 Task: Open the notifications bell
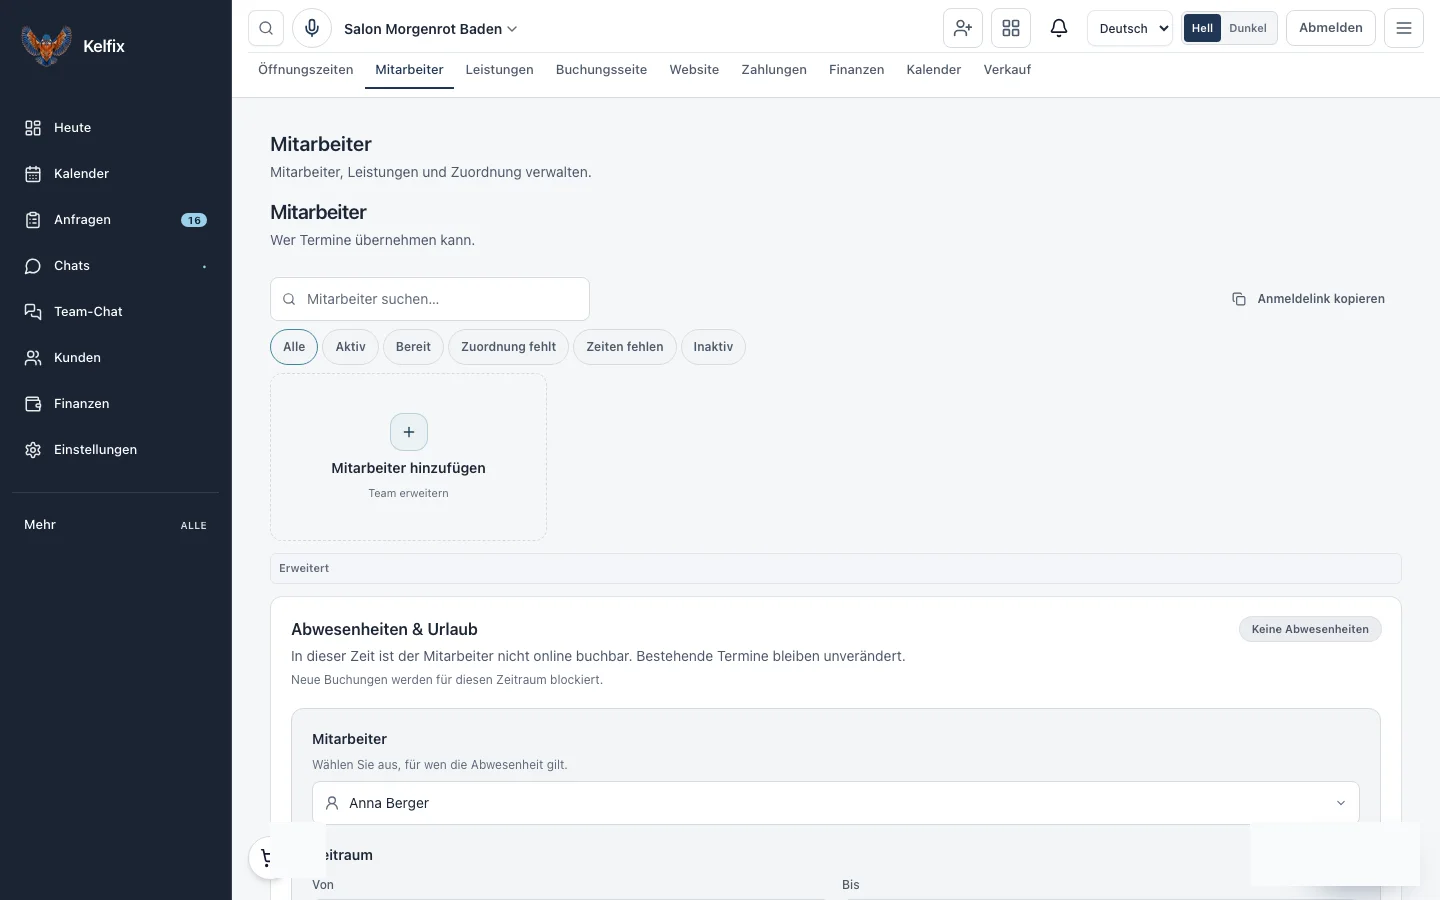(x=1059, y=28)
